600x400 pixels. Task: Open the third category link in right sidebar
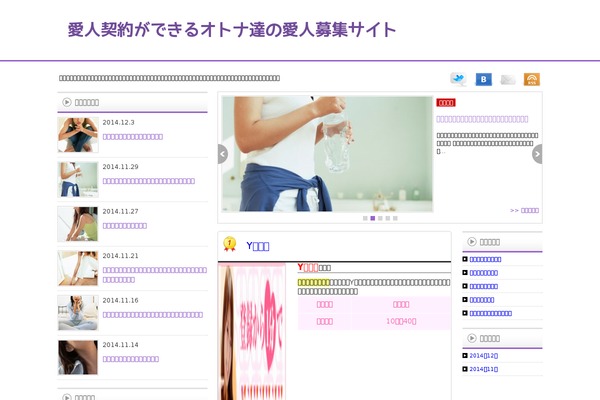pos(484,286)
